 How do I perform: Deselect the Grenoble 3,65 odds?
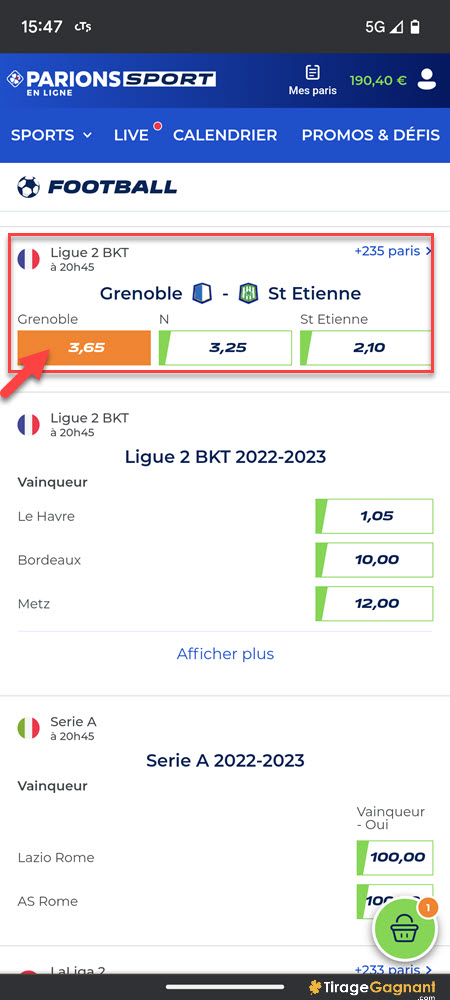click(84, 348)
